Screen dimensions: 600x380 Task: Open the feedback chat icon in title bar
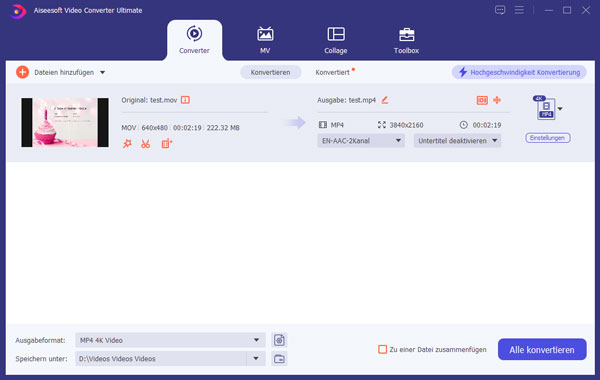point(500,10)
